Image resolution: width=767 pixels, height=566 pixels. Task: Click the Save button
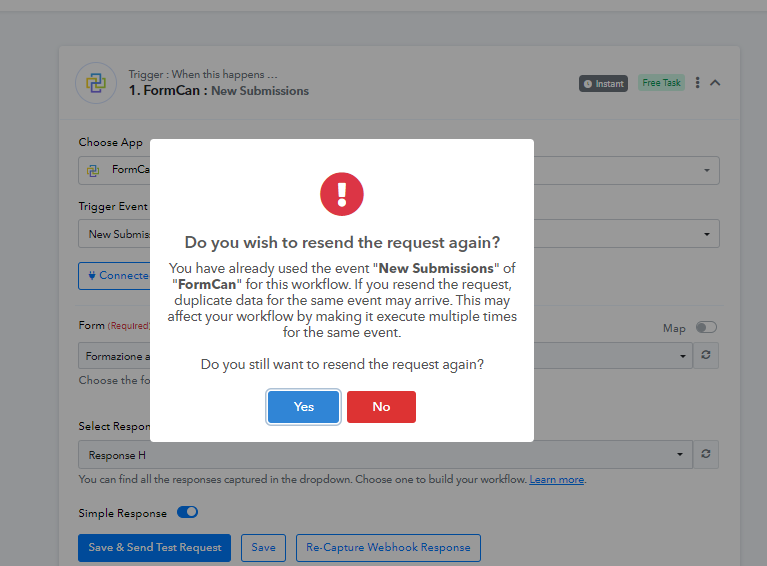coord(263,547)
